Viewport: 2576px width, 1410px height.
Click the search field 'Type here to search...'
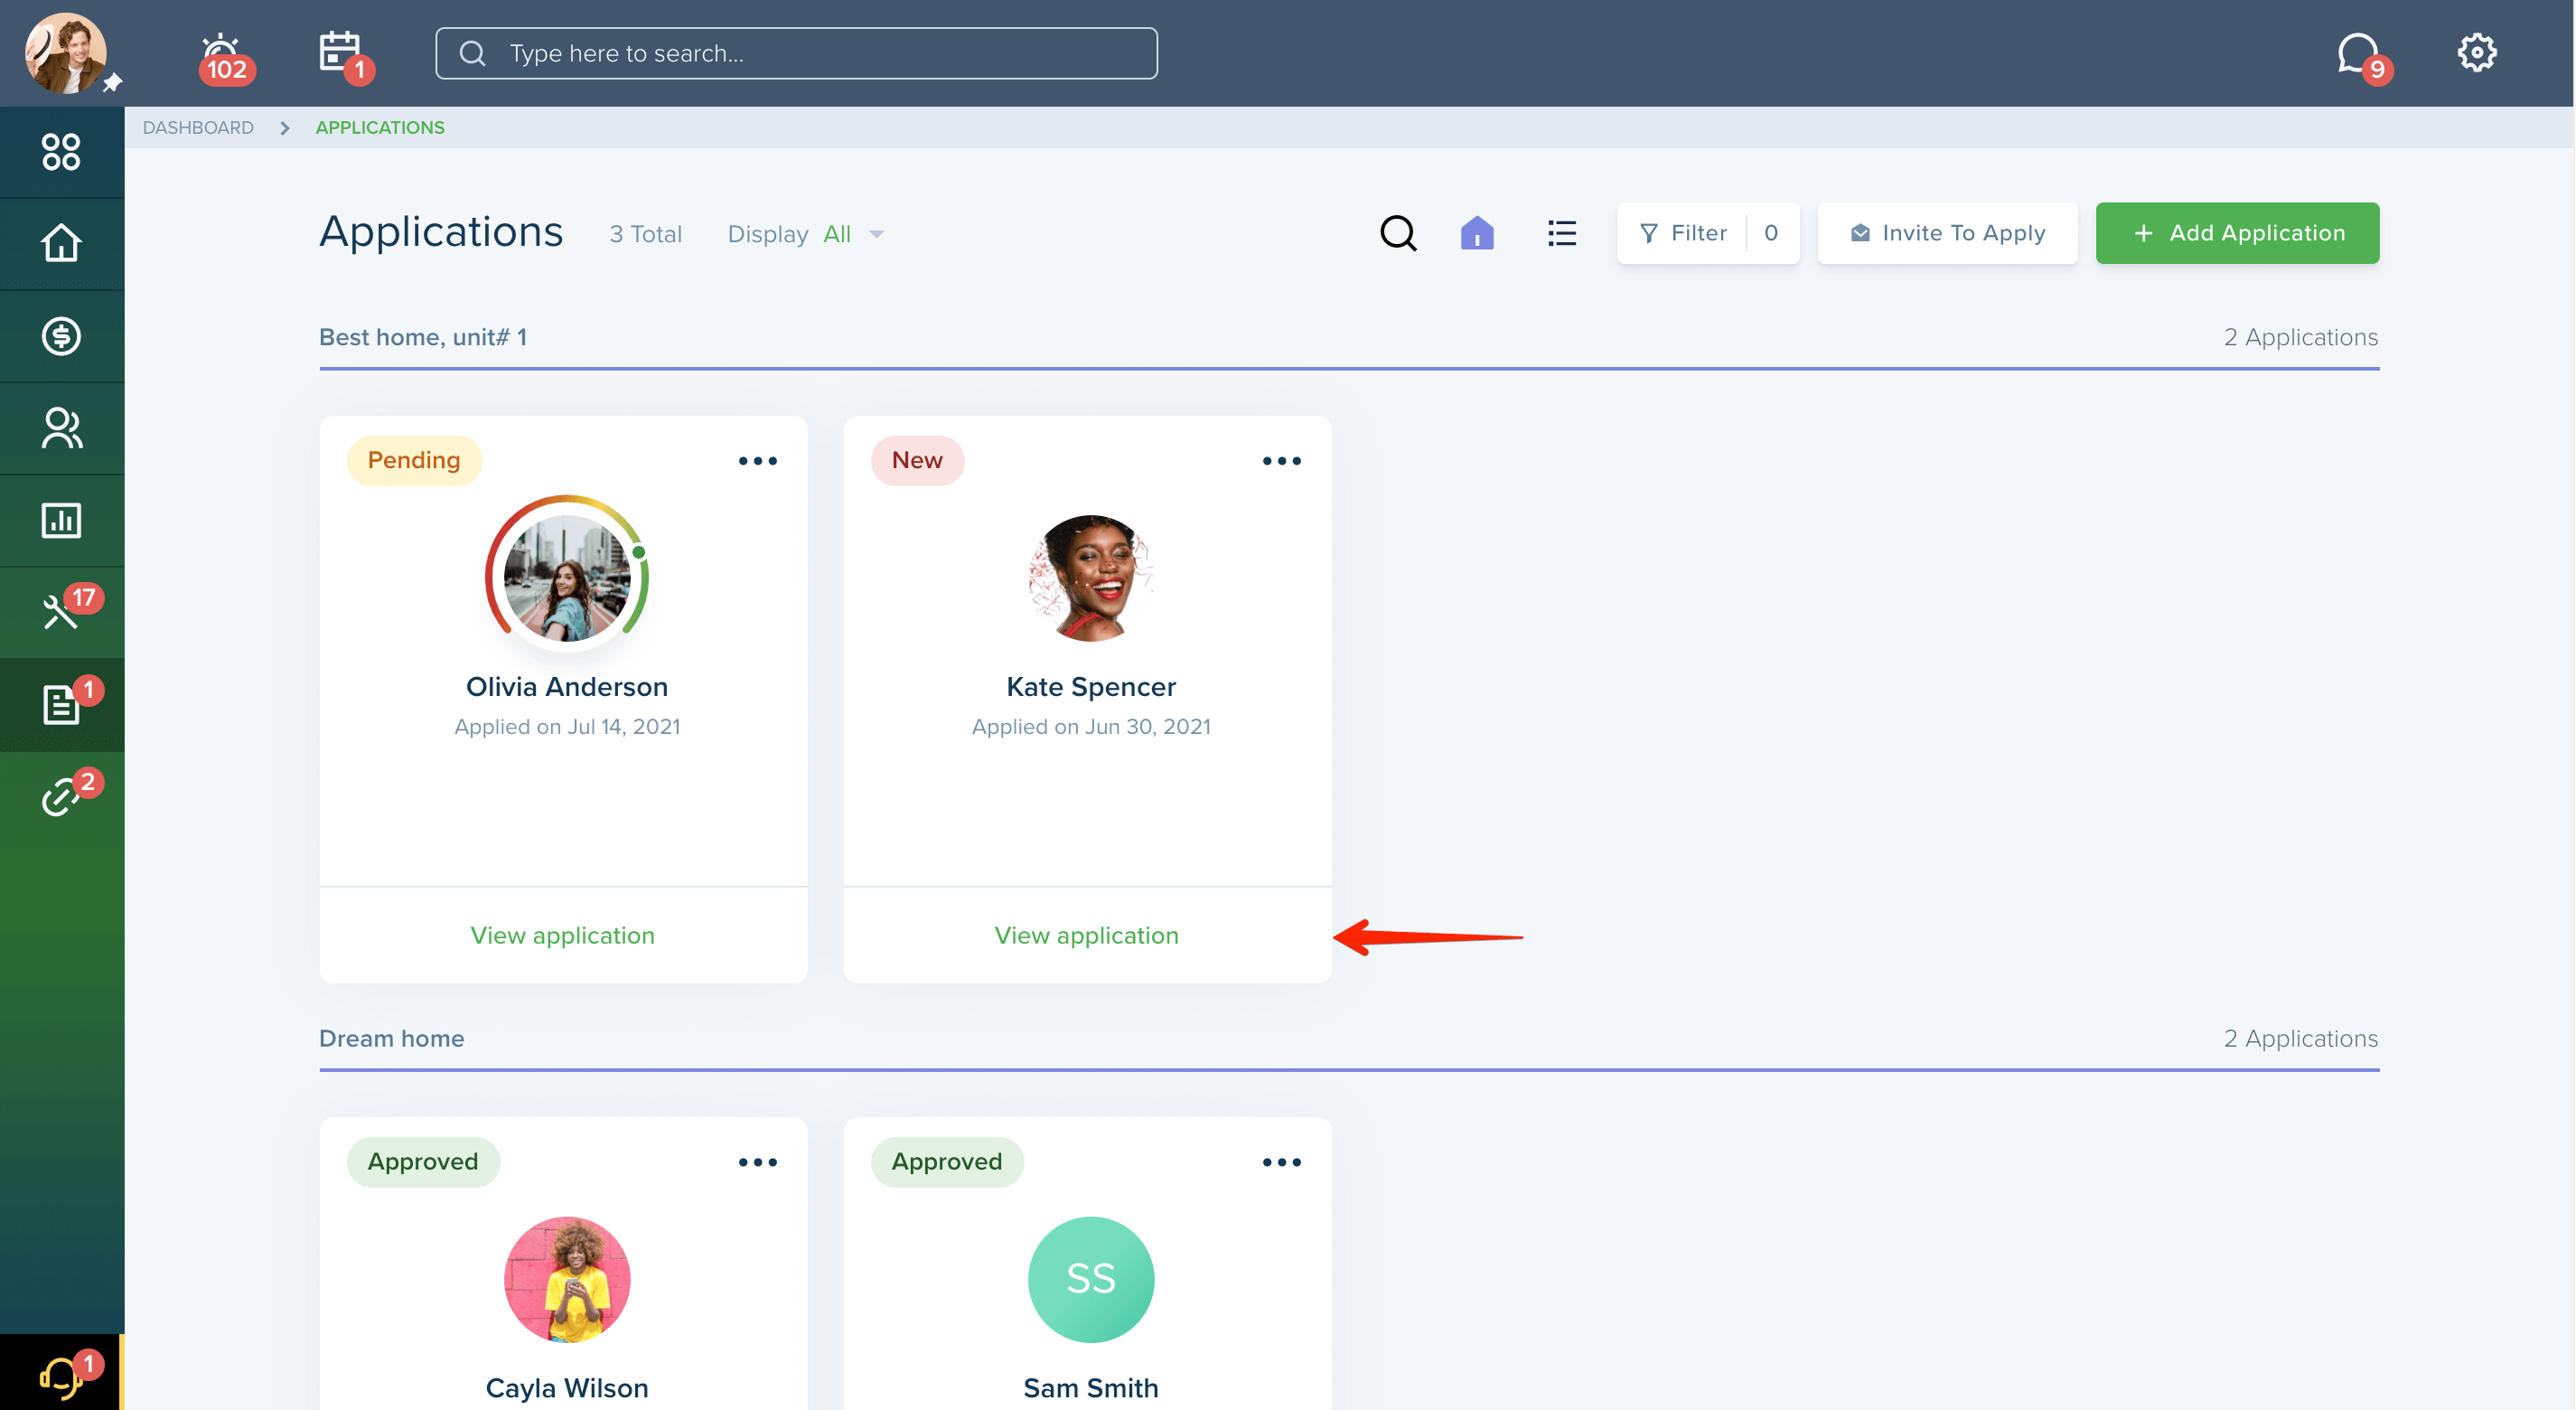pyautogui.click(x=796, y=53)
